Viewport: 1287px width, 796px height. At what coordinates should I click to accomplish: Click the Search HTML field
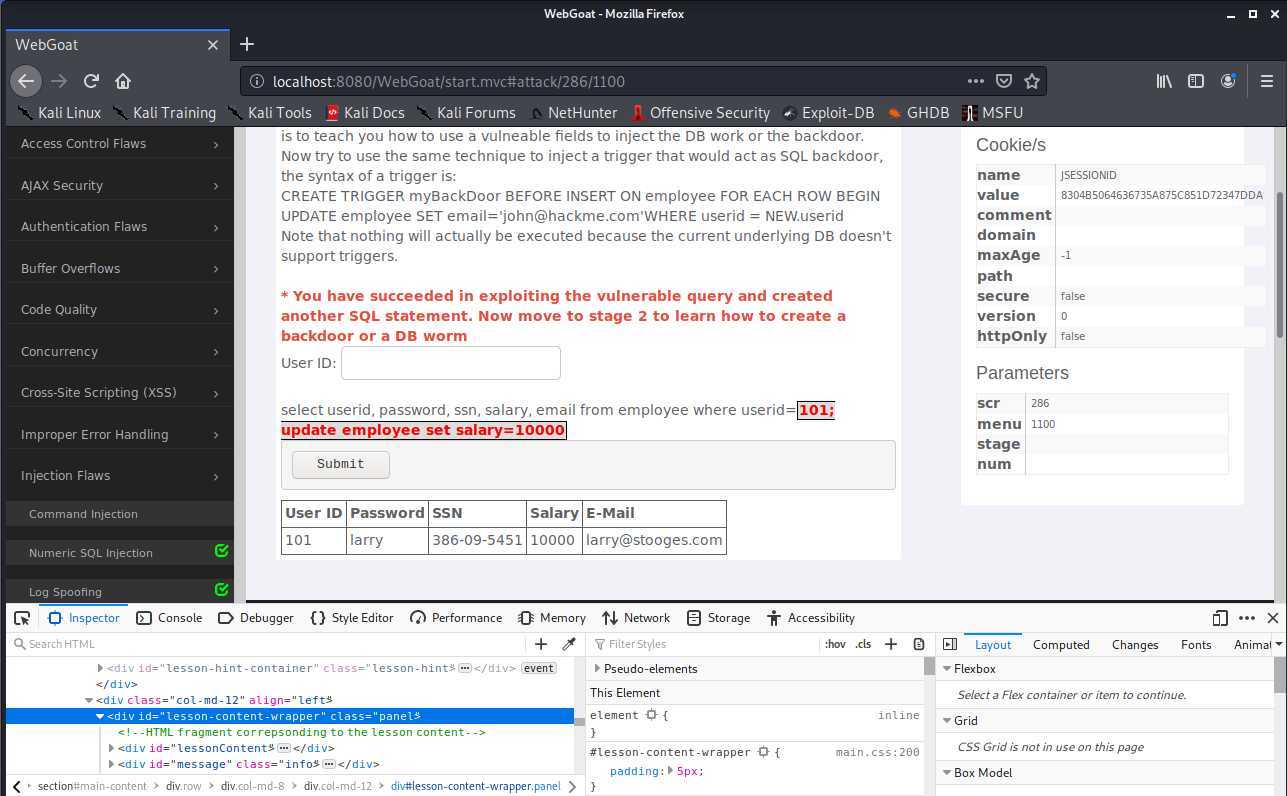[265, 644]
